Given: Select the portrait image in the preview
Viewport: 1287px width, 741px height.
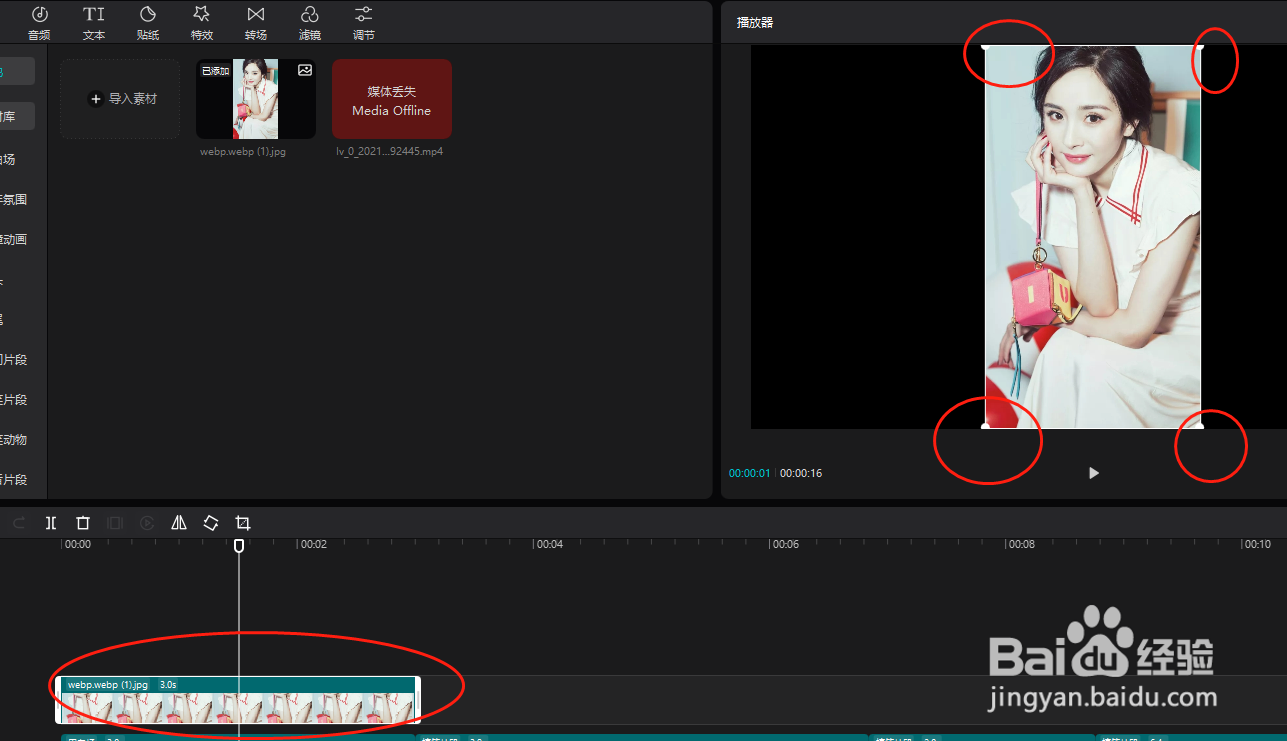Looking at the screenshot, I should point(1093,237).
